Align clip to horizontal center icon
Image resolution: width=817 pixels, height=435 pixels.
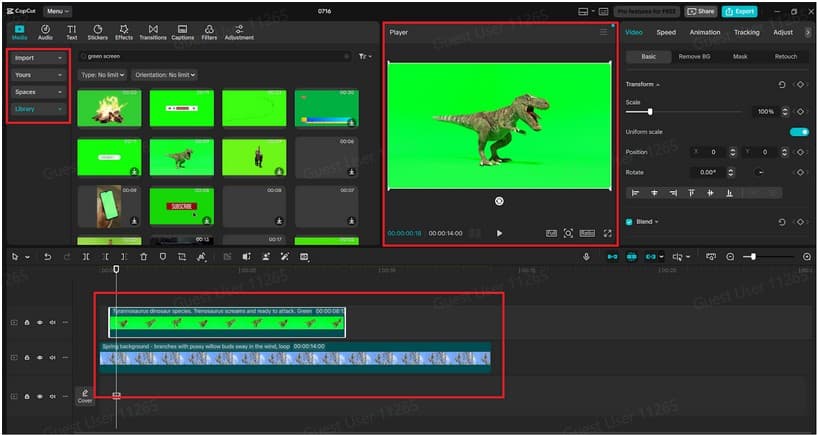(x=654, y=193)
